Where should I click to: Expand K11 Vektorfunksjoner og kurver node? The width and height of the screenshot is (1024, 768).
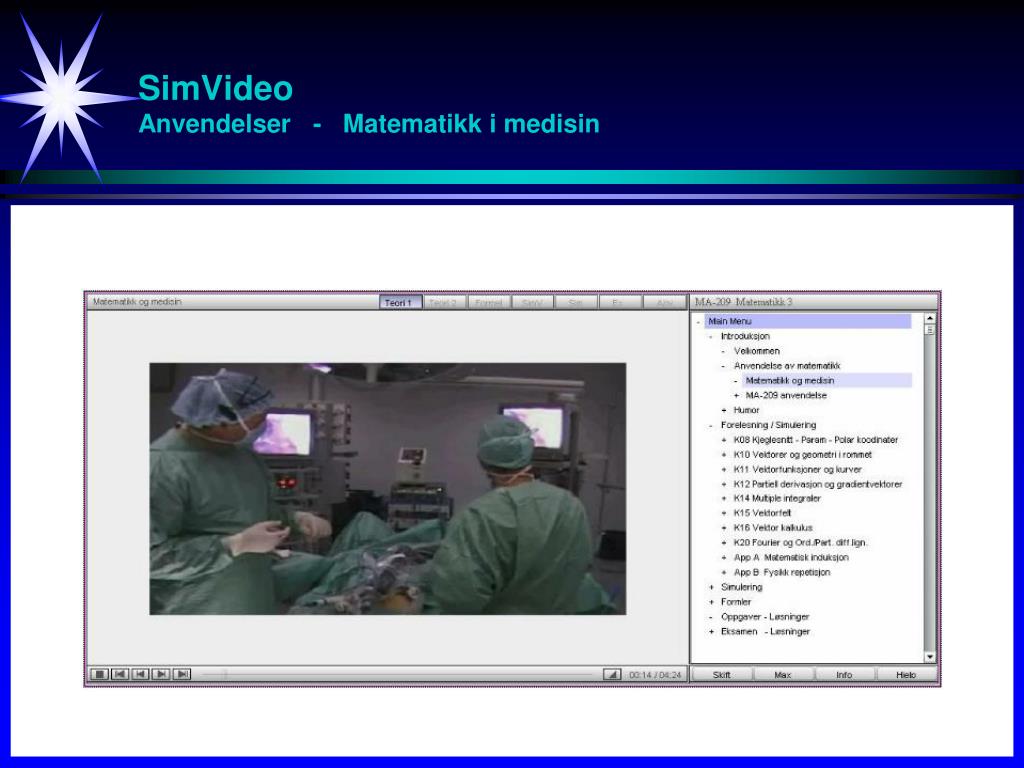point(724,470)
